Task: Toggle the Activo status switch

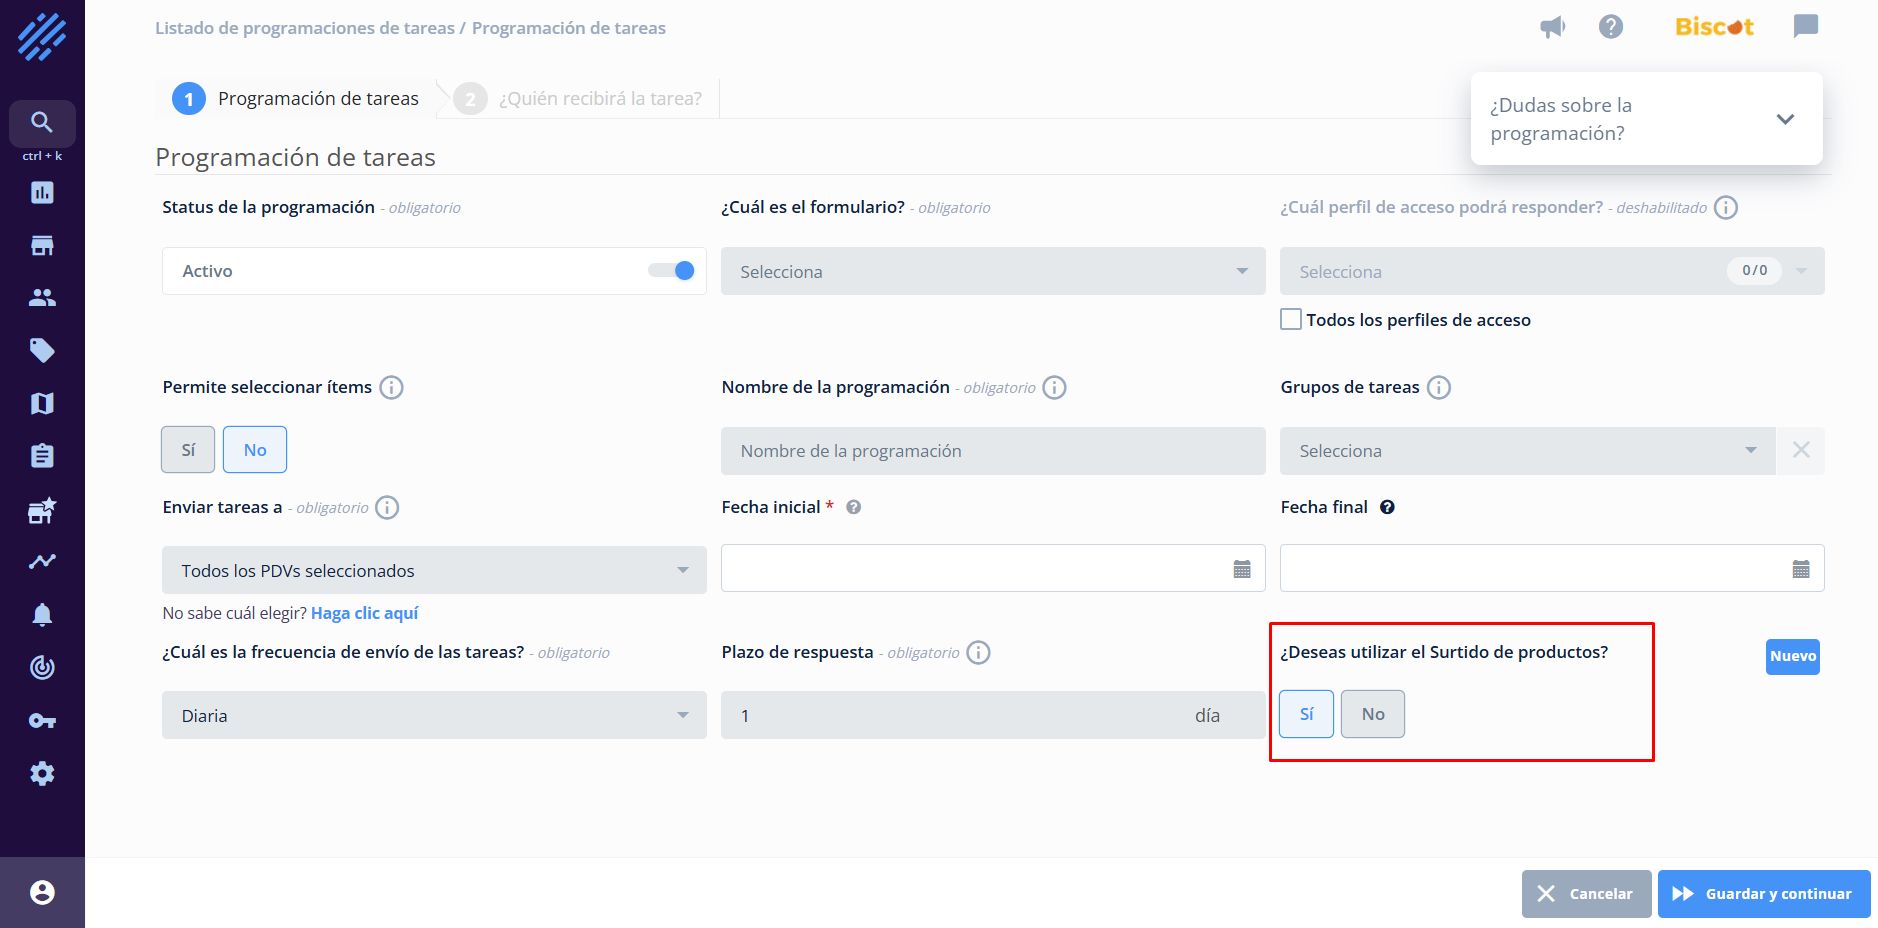Action: click(x=672, y=271)
